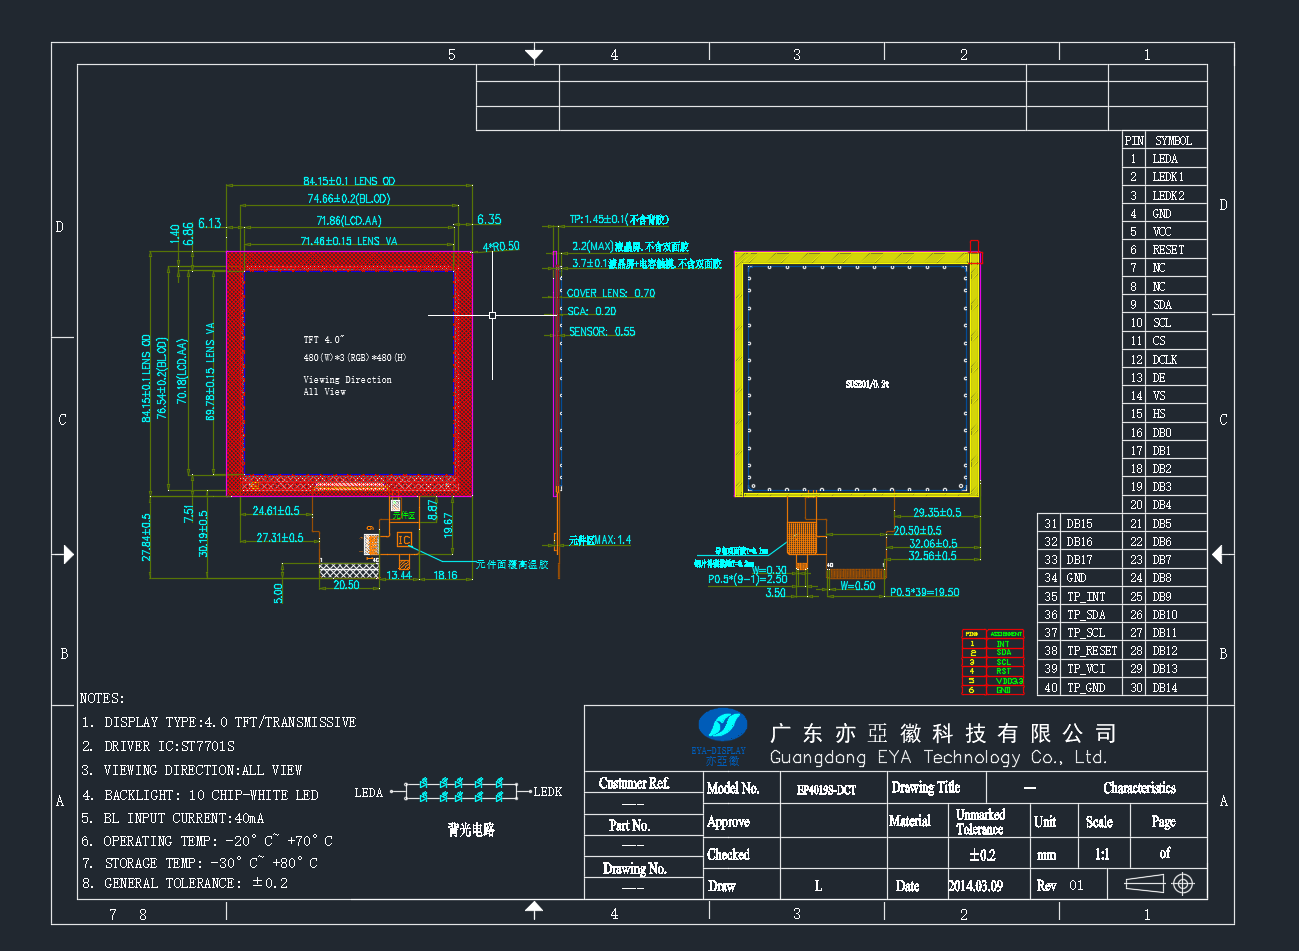
Task: Select the 'COVER LENS: 0.70' label
Action: (x=611, y=293)
